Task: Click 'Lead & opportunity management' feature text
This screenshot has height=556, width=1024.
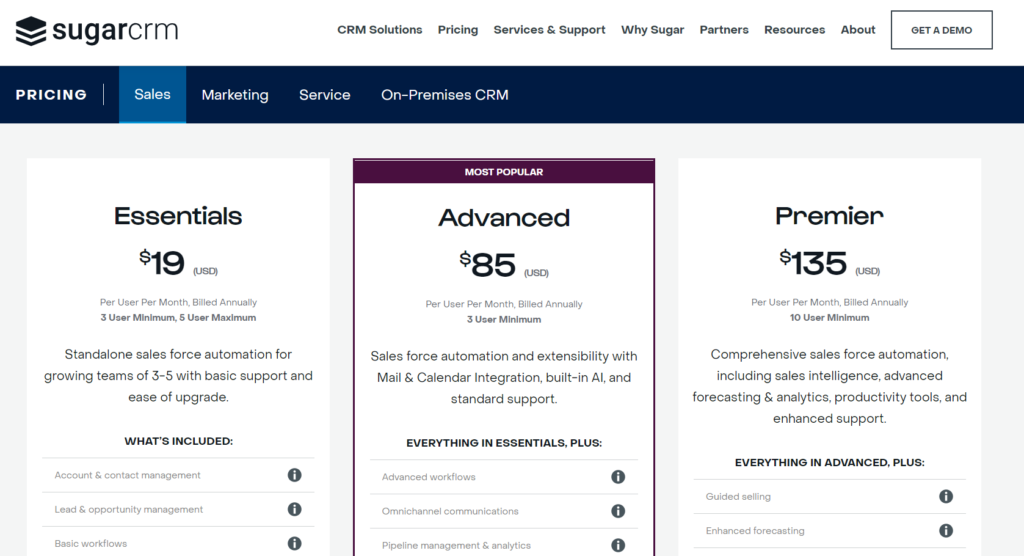Action: pos(129,509)
